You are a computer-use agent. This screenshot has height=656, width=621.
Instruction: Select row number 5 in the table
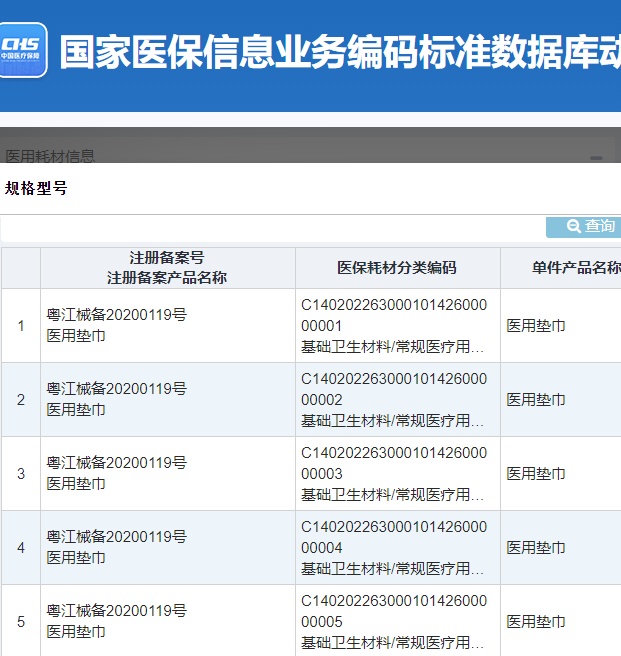coord(21,621)
